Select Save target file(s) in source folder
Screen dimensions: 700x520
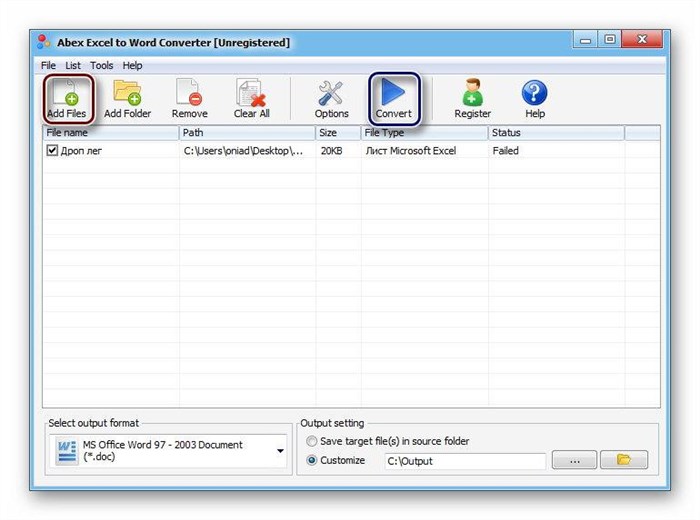[x=312, y=441]
